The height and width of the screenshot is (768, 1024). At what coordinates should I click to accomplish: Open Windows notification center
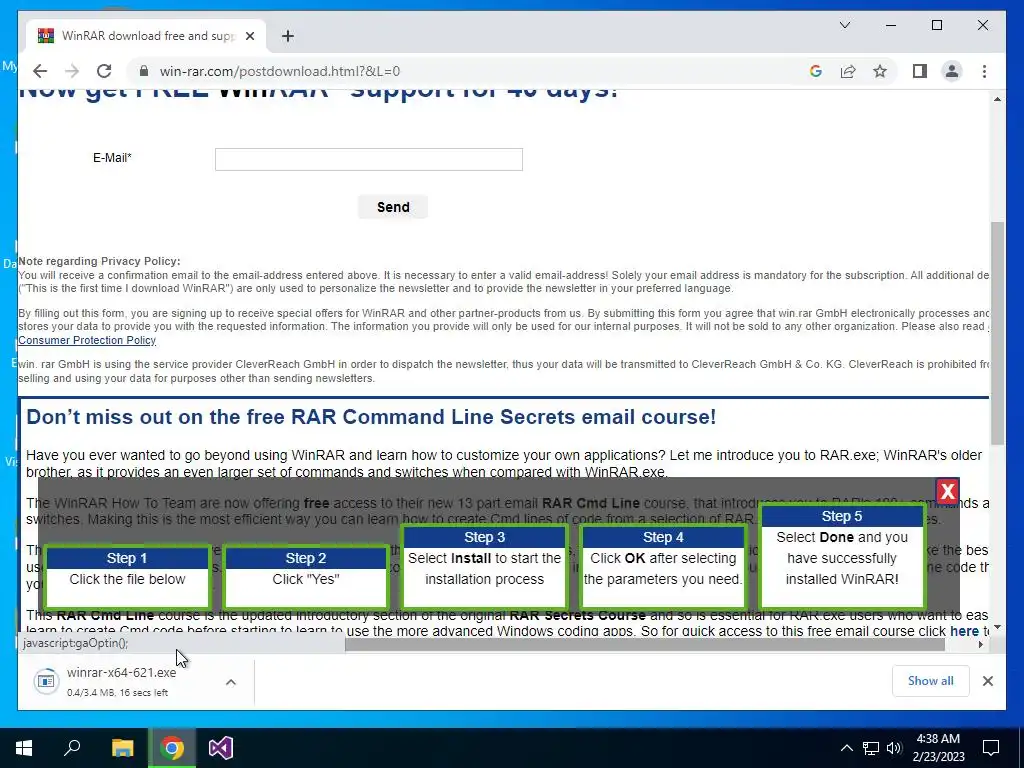(991, 748)
